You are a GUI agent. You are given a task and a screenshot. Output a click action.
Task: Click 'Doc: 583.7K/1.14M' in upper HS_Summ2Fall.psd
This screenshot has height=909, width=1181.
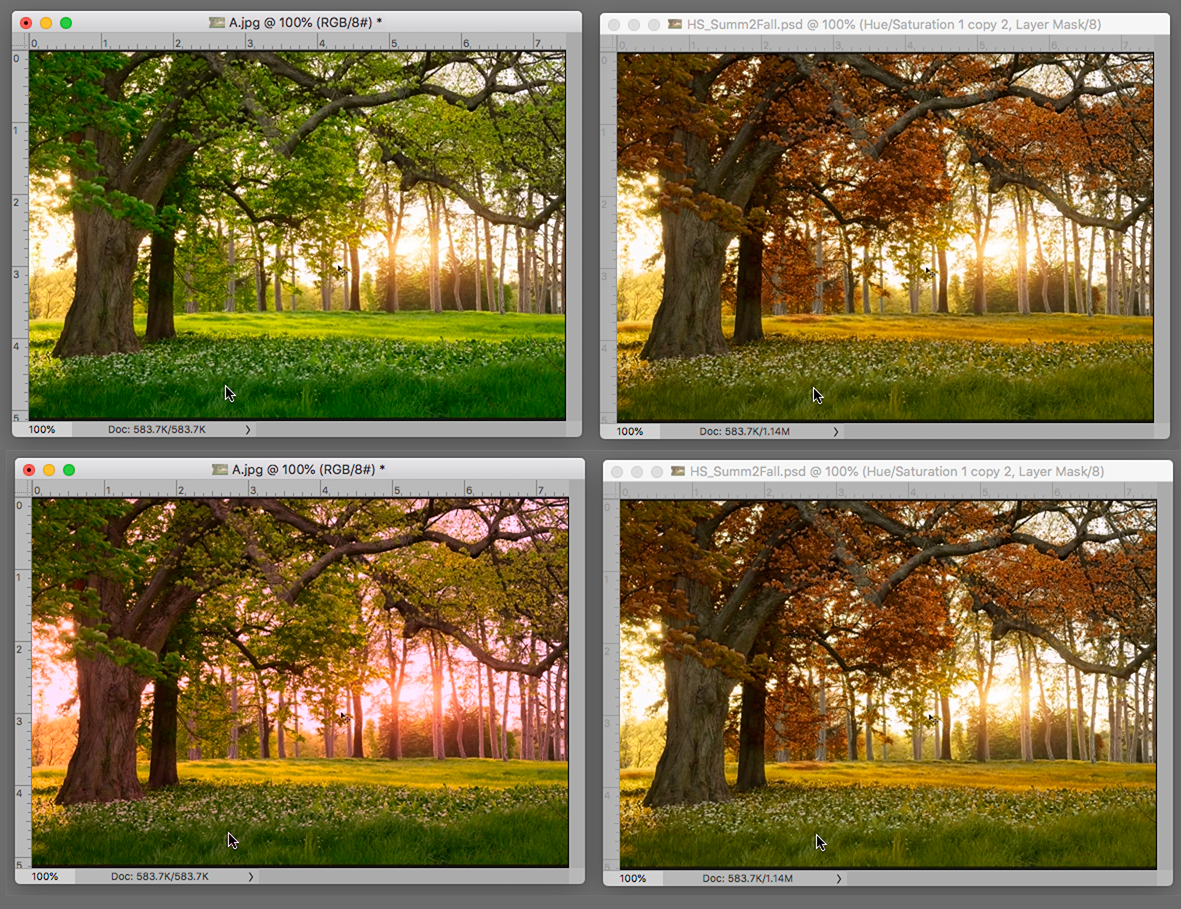744,432
